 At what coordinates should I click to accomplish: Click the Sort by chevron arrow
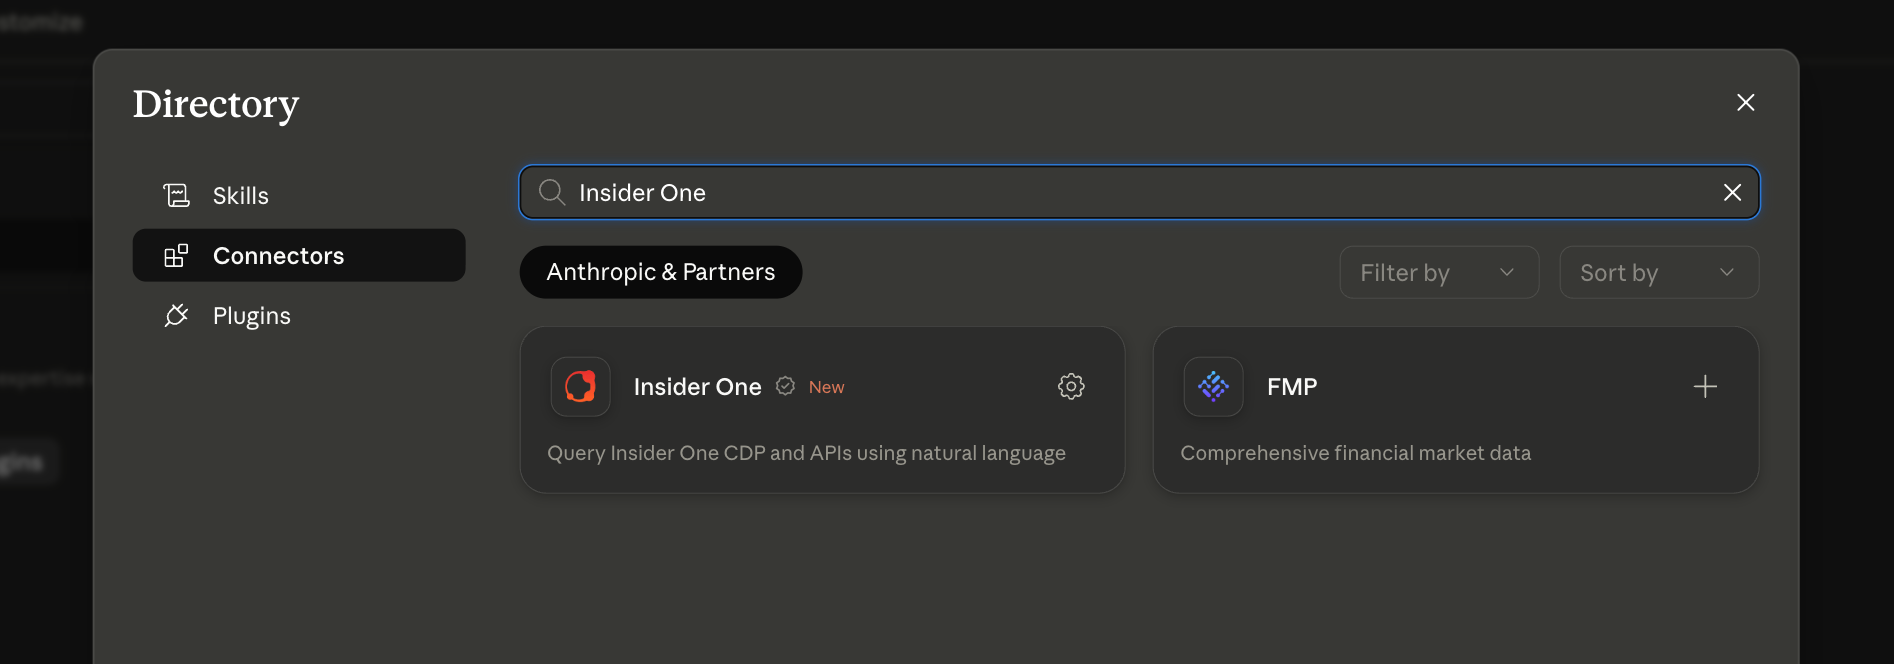click(1727, 272)
